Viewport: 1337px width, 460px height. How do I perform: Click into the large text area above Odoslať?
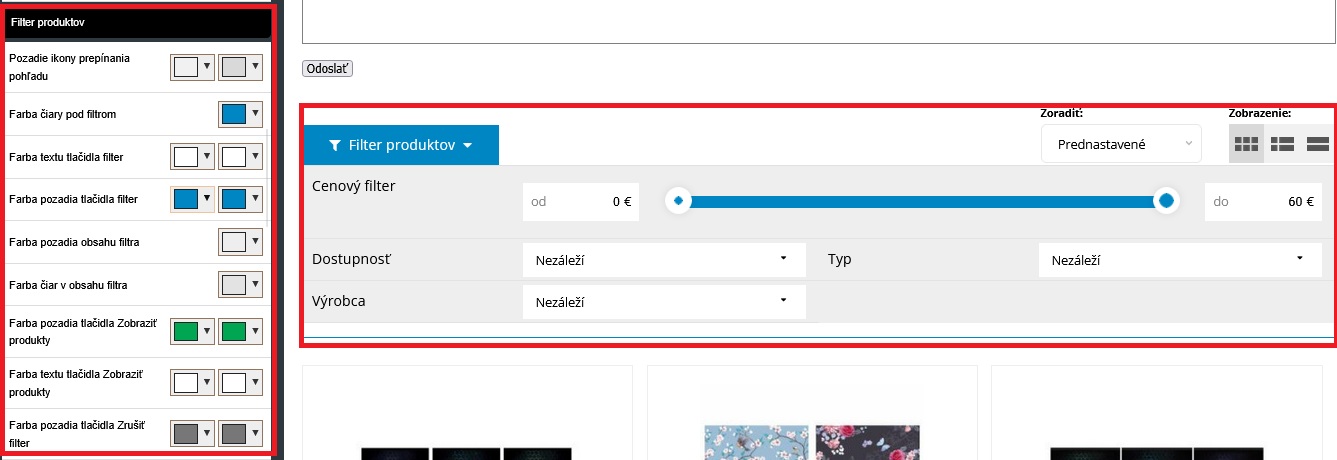[819, 21]
